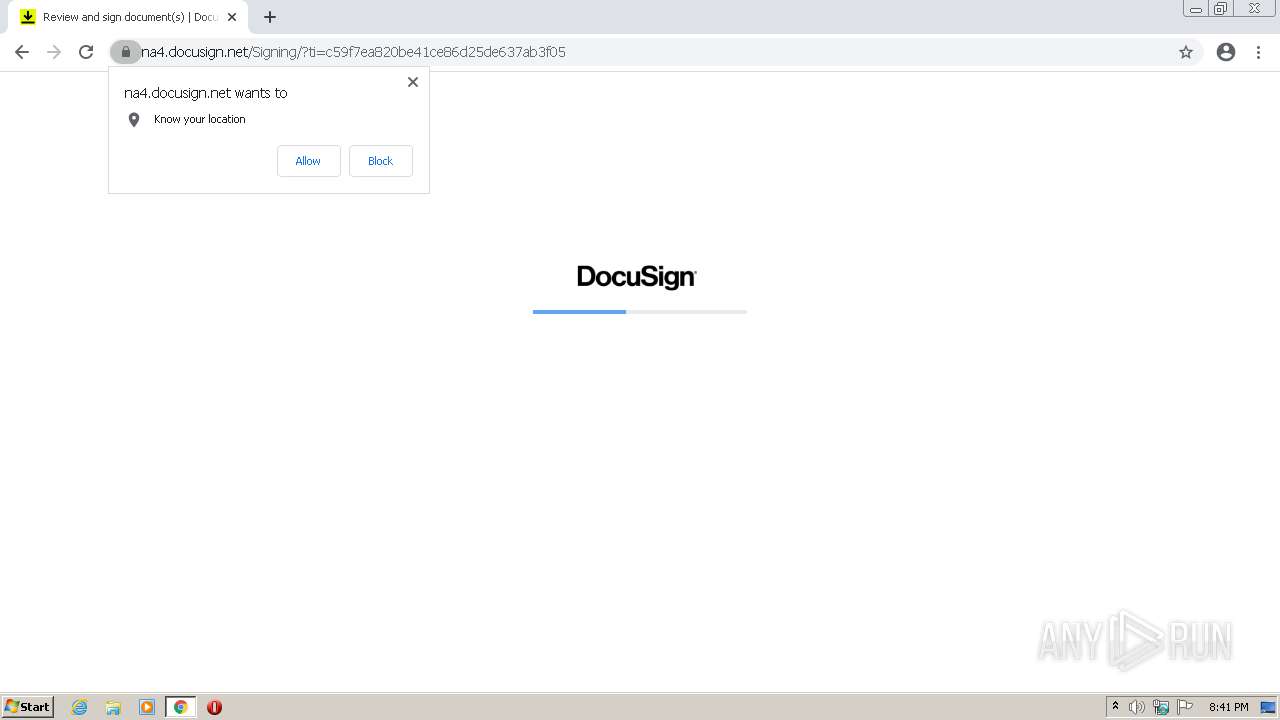Click the red stop-sign taskbar icon
1280x720 pixels.
click(214, 707)
